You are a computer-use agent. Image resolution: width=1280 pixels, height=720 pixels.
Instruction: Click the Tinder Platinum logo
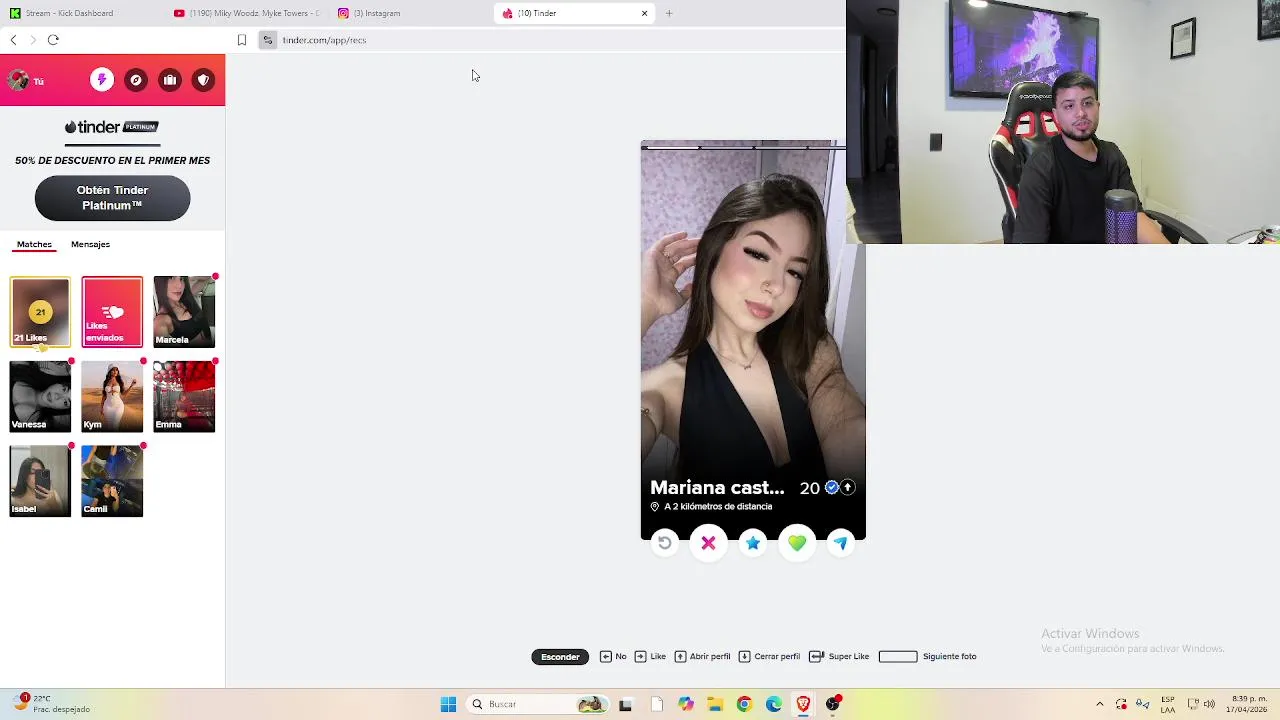click(x=112, y=127)
